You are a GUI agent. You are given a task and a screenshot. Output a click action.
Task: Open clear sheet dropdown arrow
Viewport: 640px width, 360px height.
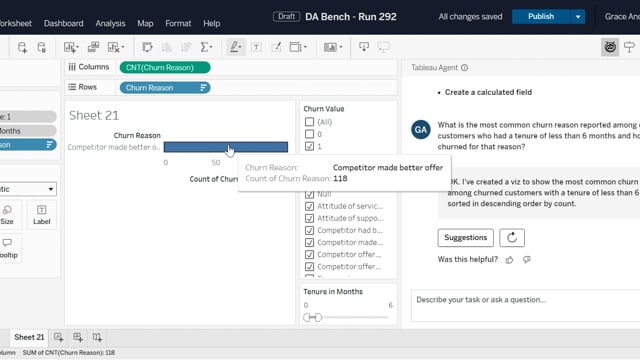pos(122,47)
